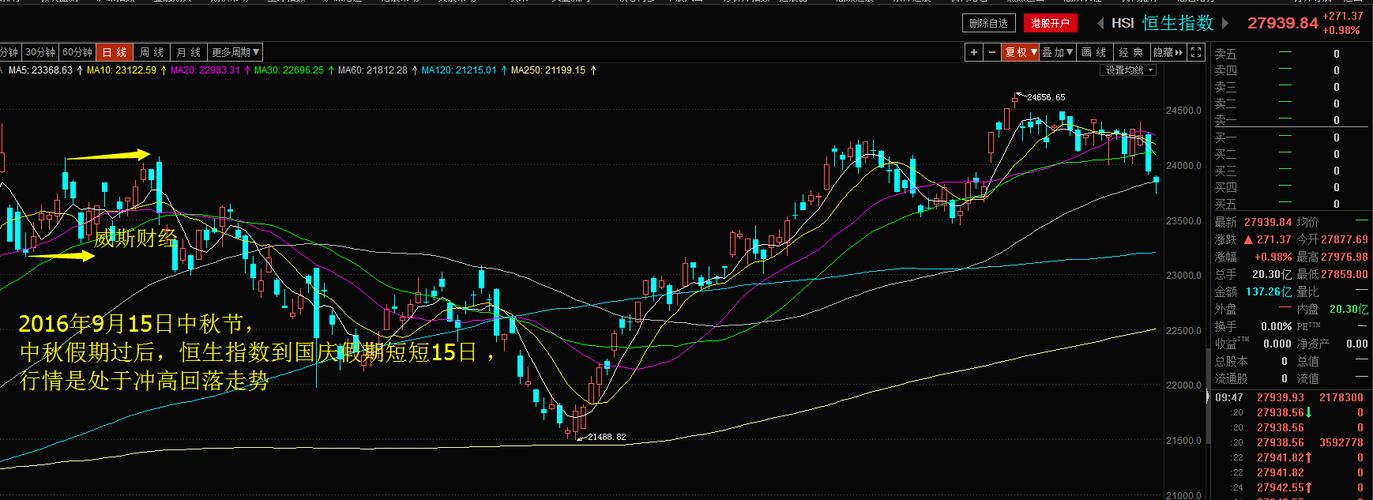The image size is (1373, 500).
Task: Click the 内盘 20.30亿 value
Action: 1349,309
